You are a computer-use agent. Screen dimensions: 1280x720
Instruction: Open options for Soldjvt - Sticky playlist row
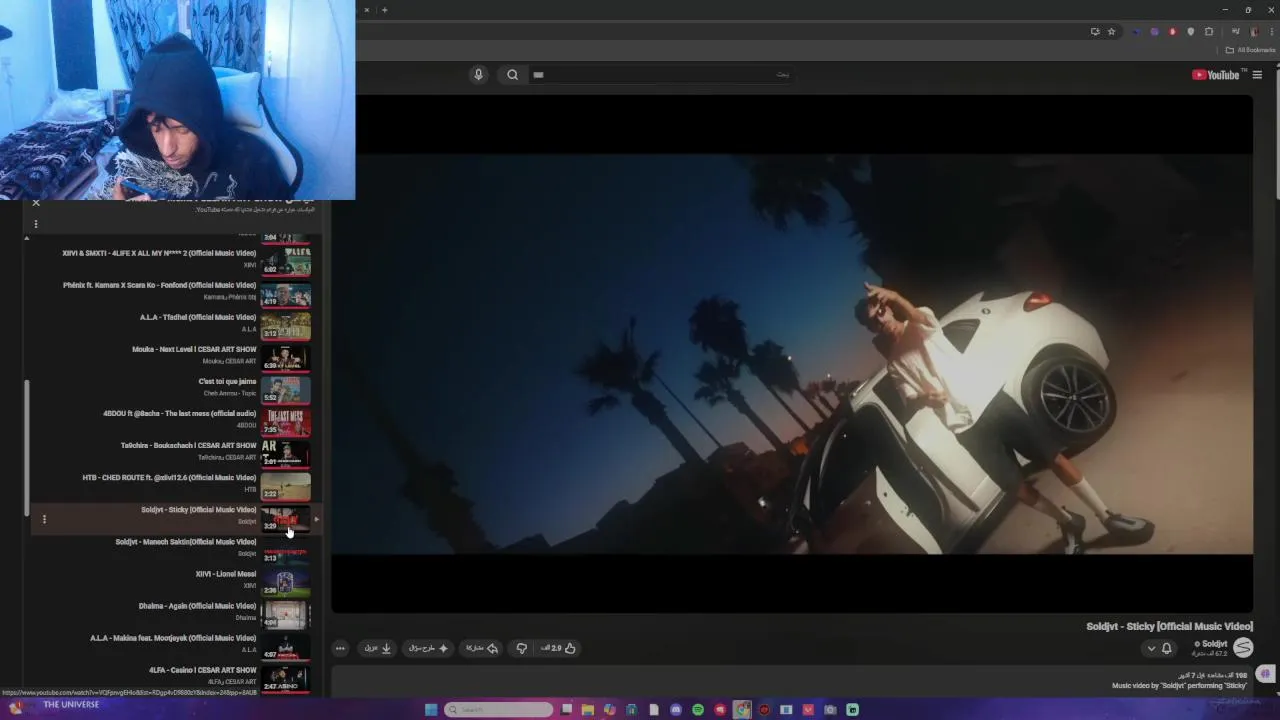tap(44, 519)
